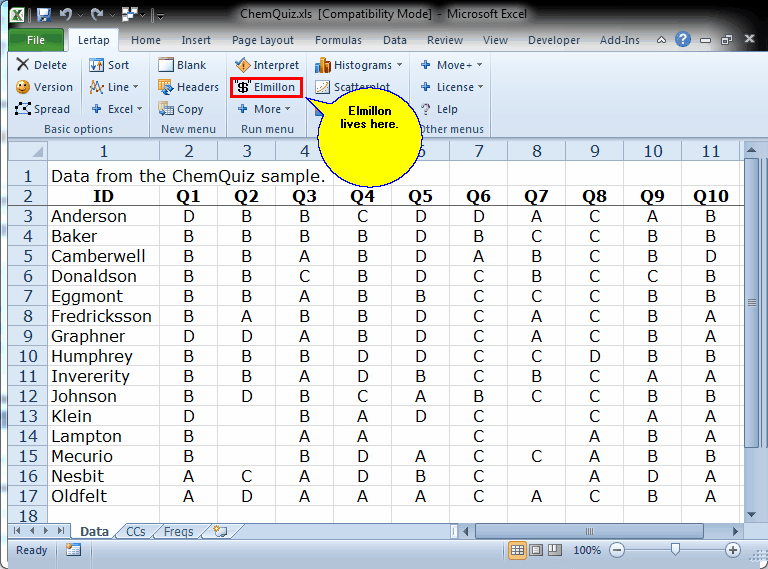Enable Page Break Preview view

click(x=555, y=551)
